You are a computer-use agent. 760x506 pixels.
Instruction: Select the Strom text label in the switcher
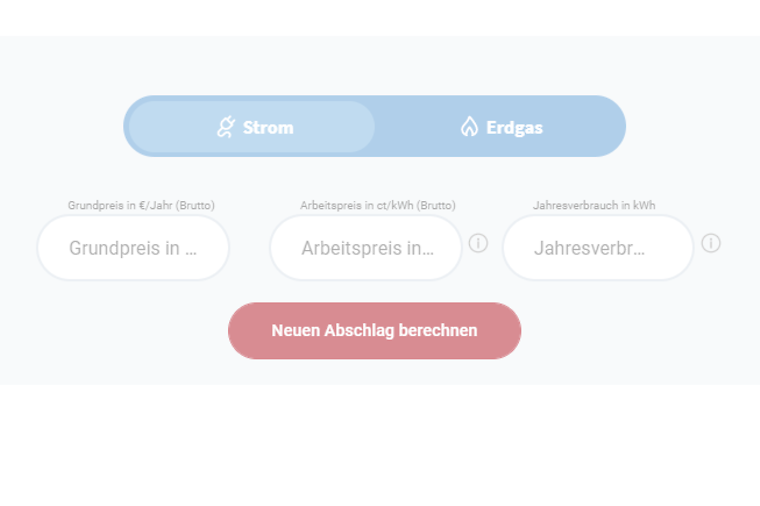tap(268, 127)
